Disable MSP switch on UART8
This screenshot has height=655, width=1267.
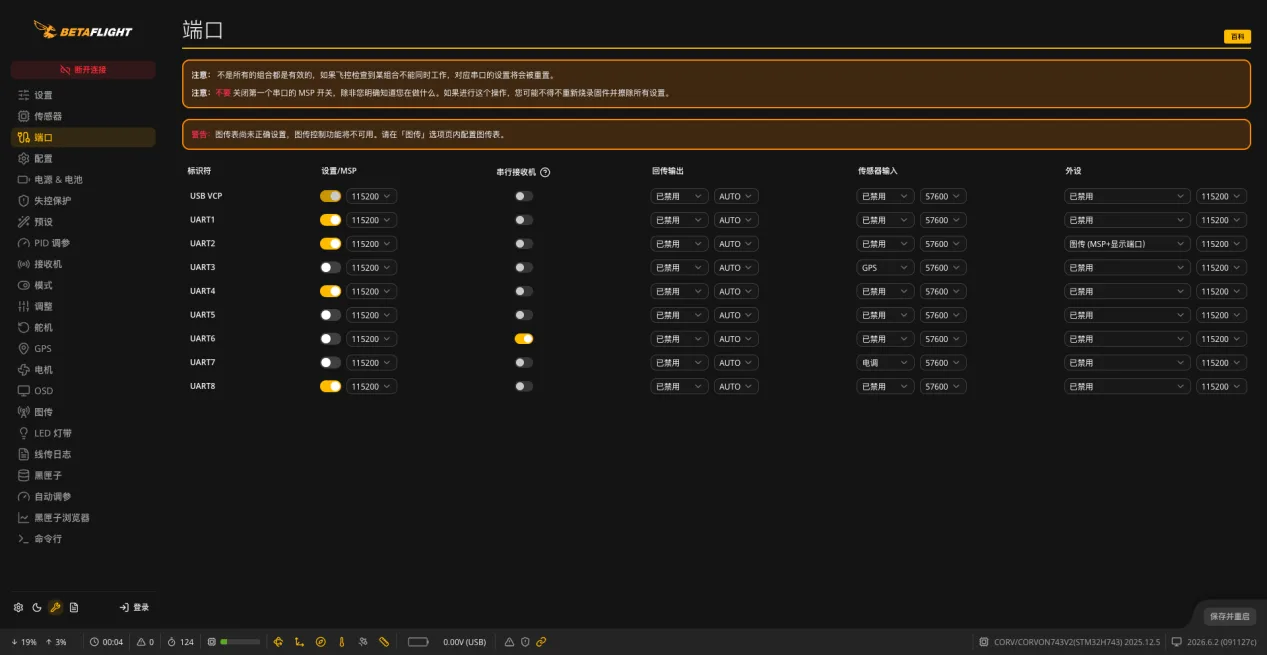click(x=330, y=386)
